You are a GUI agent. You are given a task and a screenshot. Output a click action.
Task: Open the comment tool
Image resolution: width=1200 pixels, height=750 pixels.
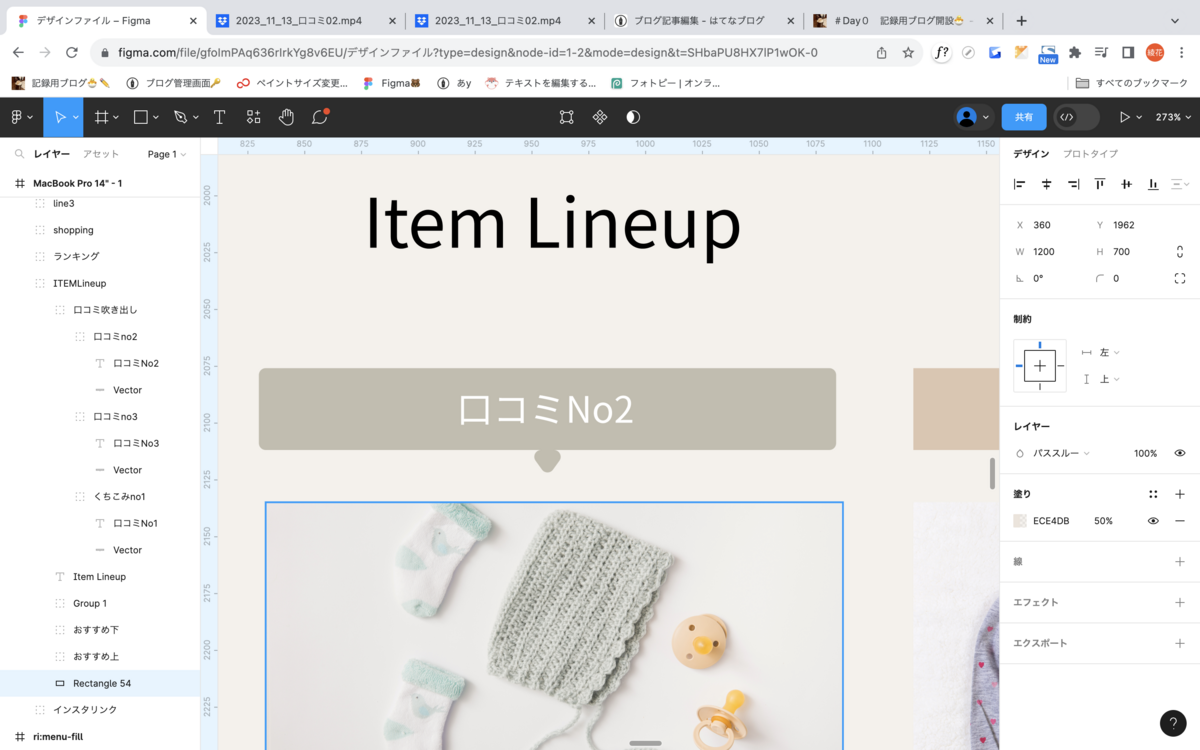point(320,117)
